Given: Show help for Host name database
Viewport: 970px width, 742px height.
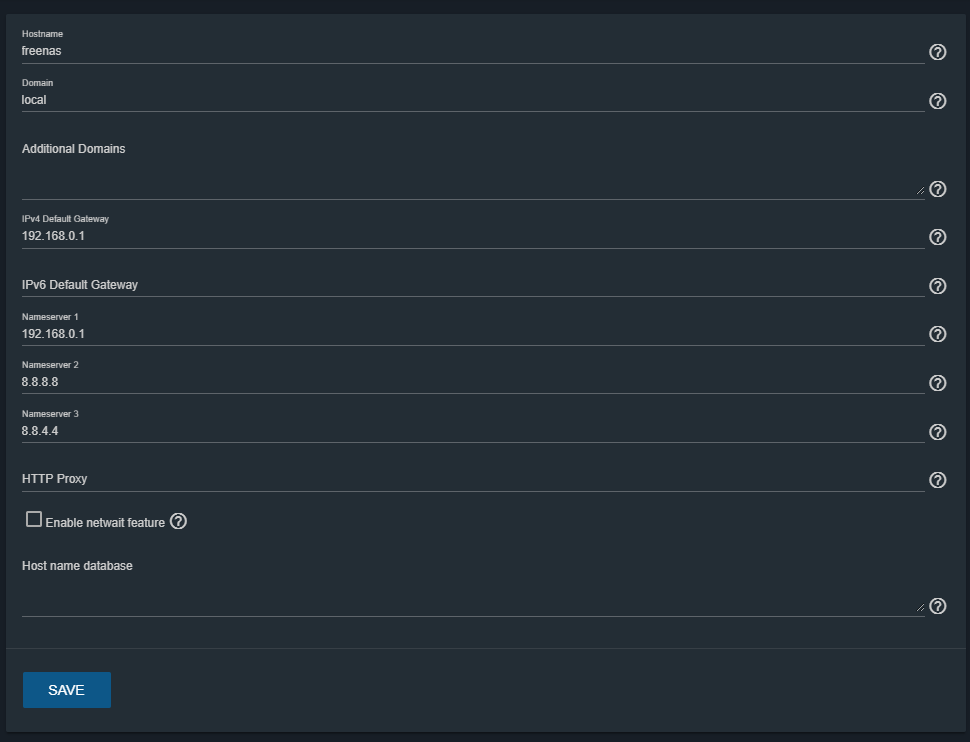Looking at the screenshot, I should pyautogui.click(x=937, y=606).
